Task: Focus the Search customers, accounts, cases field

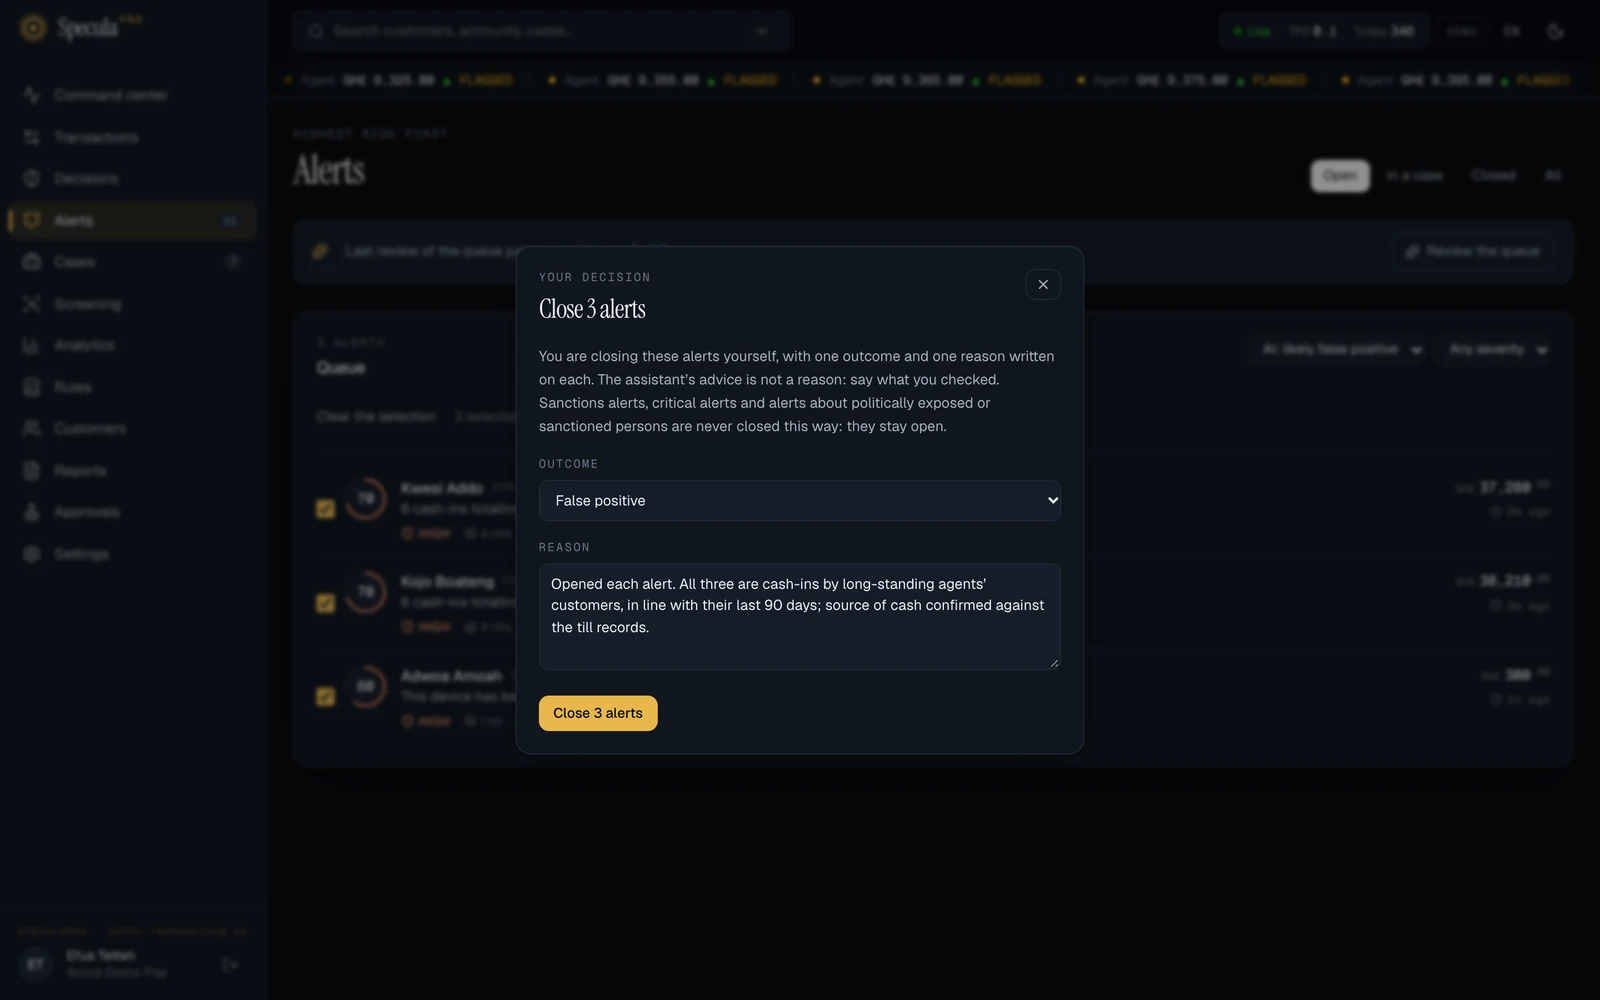Action: [x=541, y=31]
